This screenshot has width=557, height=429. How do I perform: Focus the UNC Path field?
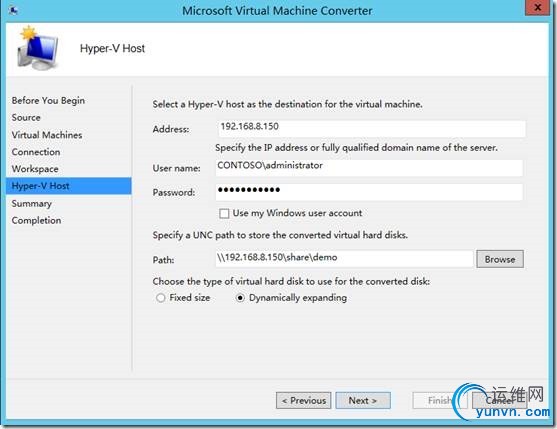(x=344, y=259)
